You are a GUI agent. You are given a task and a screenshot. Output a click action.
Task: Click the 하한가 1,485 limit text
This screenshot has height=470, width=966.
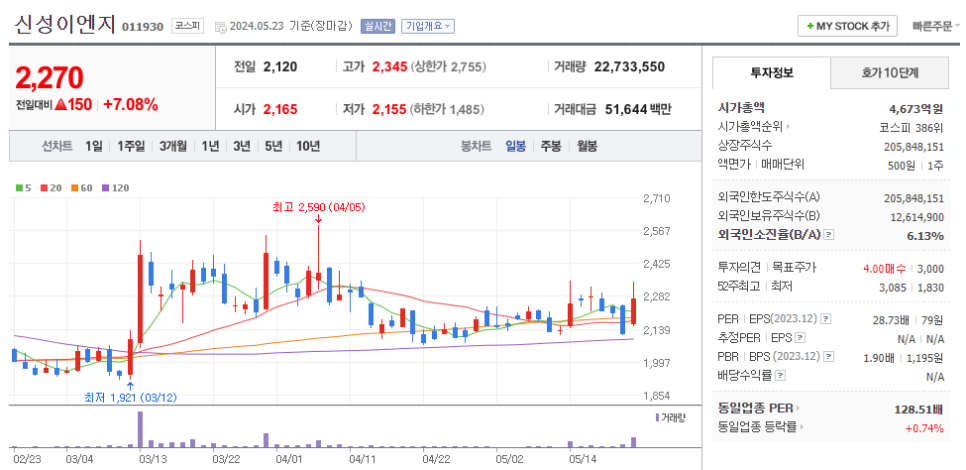447,110
